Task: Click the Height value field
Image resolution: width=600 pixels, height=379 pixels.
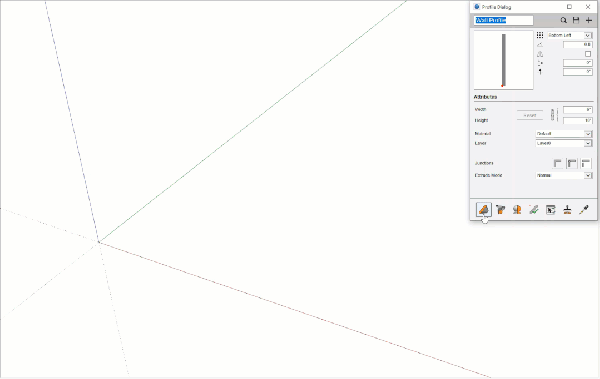Action: pos(578,121)
